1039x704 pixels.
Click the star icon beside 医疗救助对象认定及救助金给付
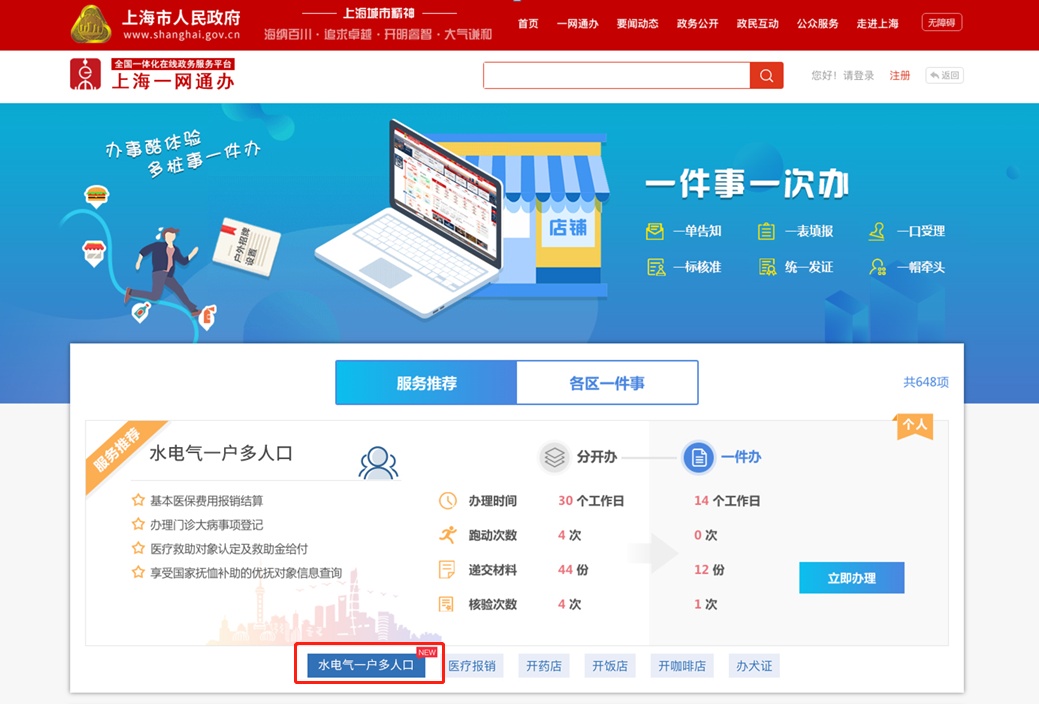tap(138, 548)
